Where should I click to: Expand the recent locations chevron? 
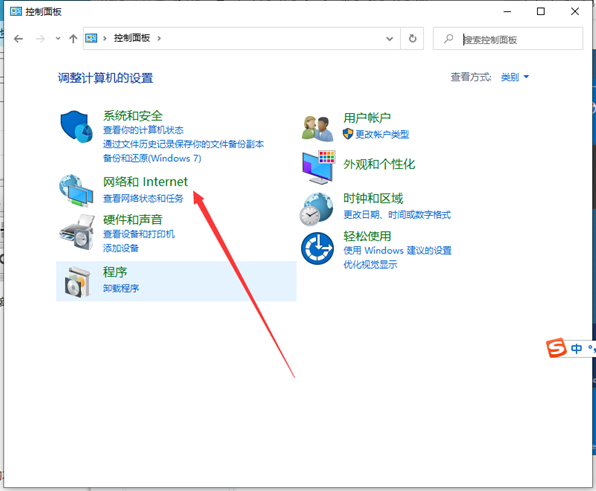tap(58, 38)
